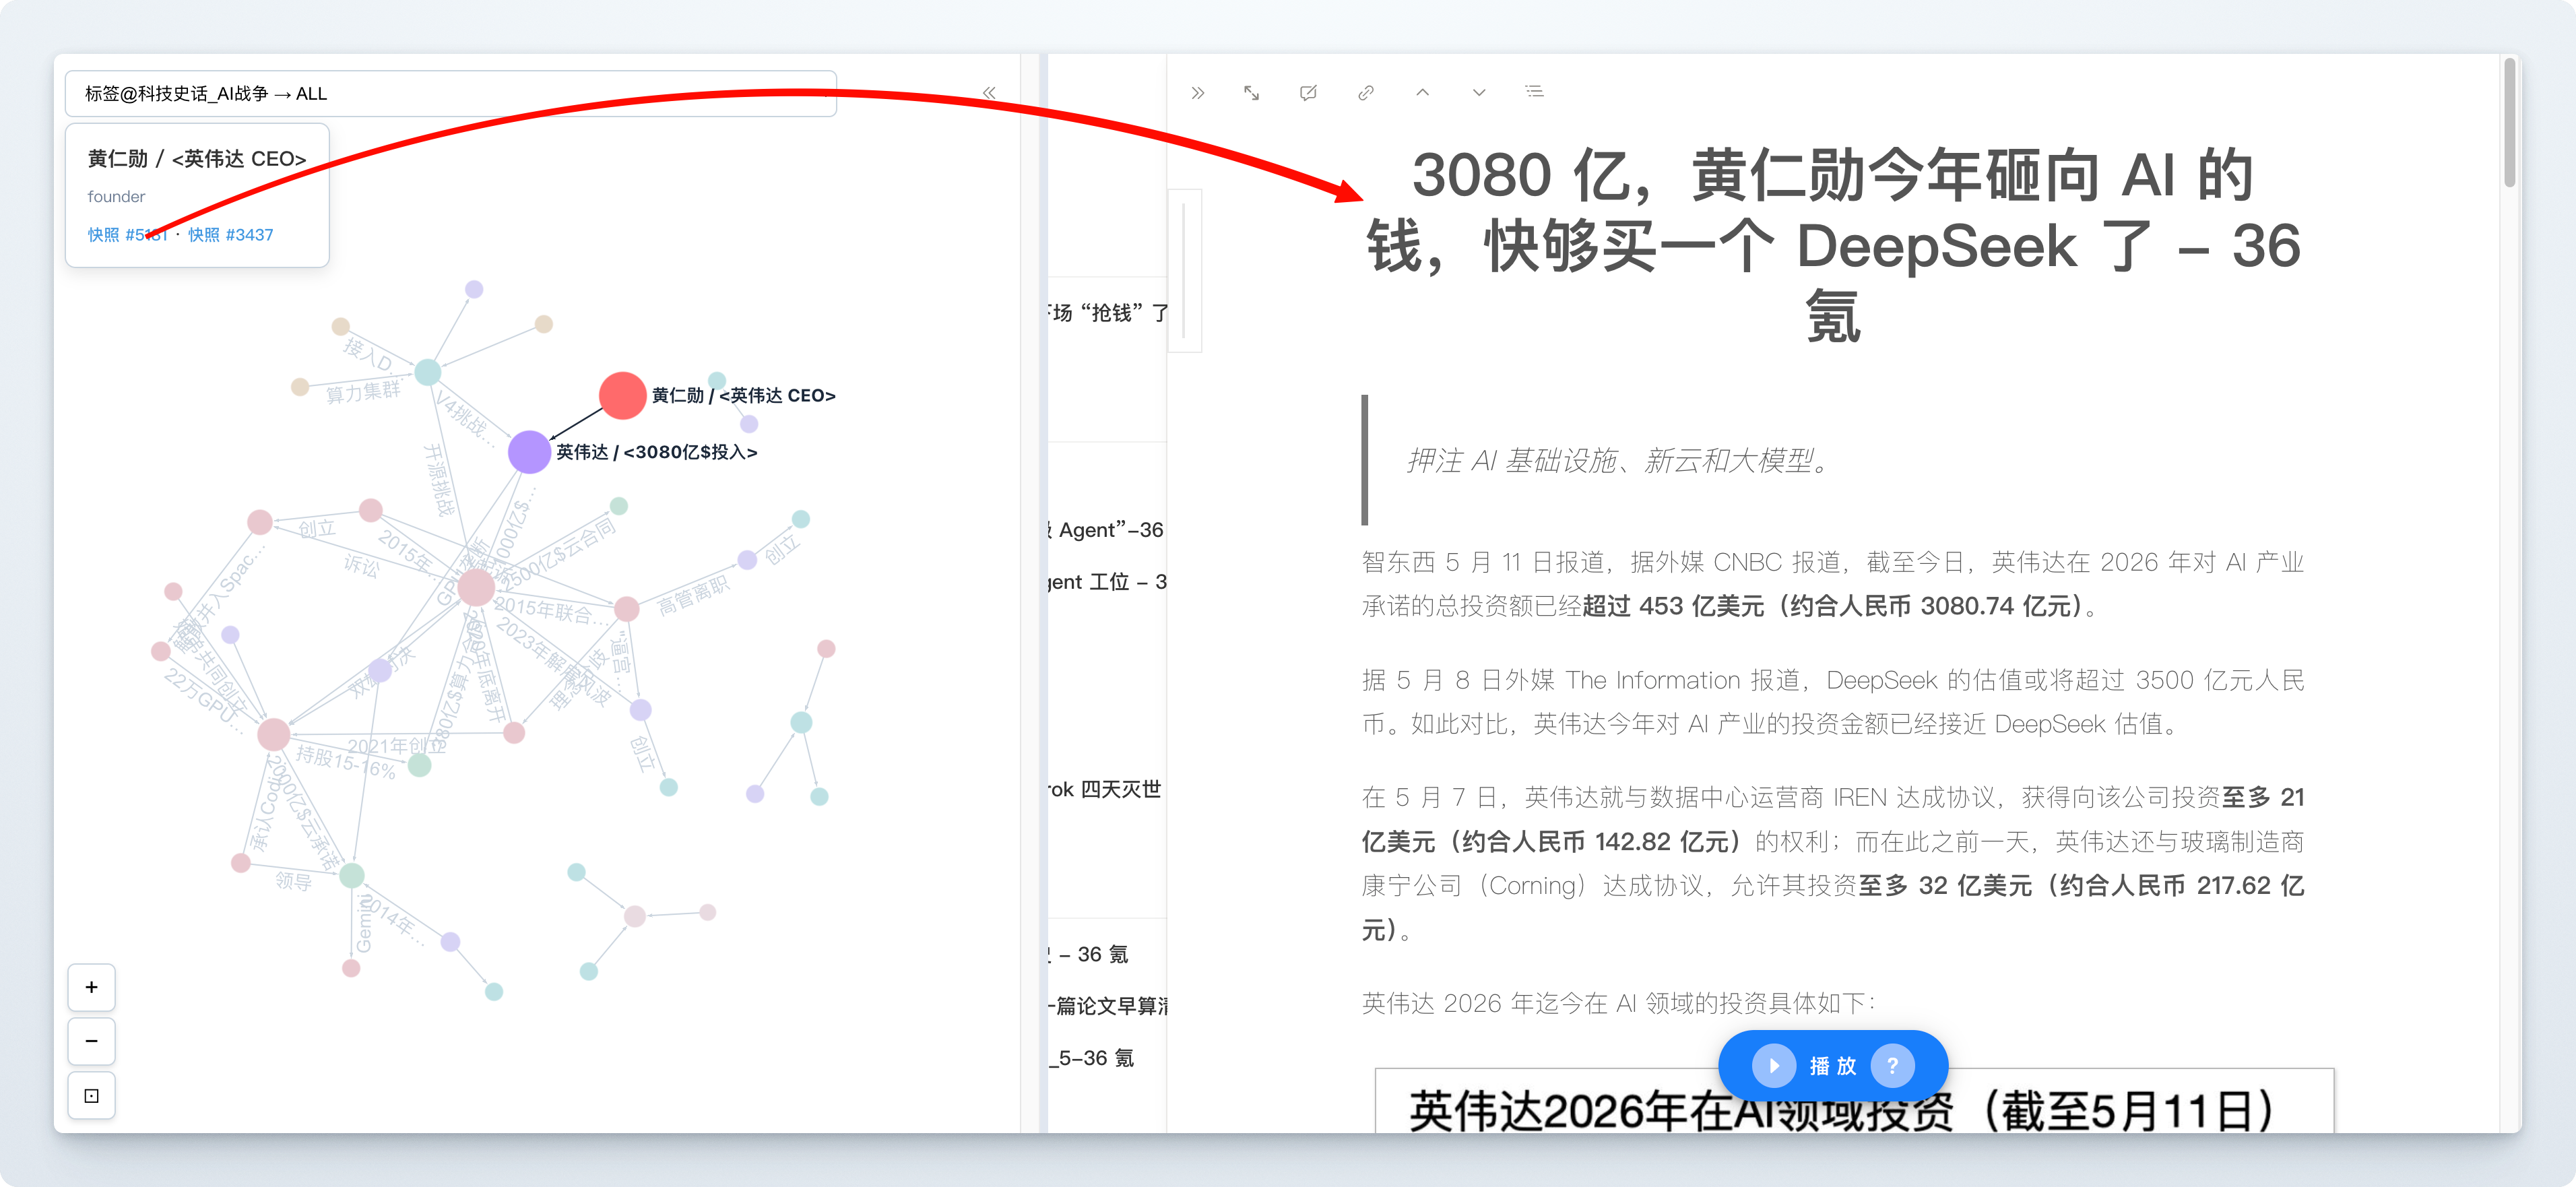Screen dimensions: 2576x1187
Task: Click the 英伟达 / <3080亿$投入> node label
Action: [657, 453]
